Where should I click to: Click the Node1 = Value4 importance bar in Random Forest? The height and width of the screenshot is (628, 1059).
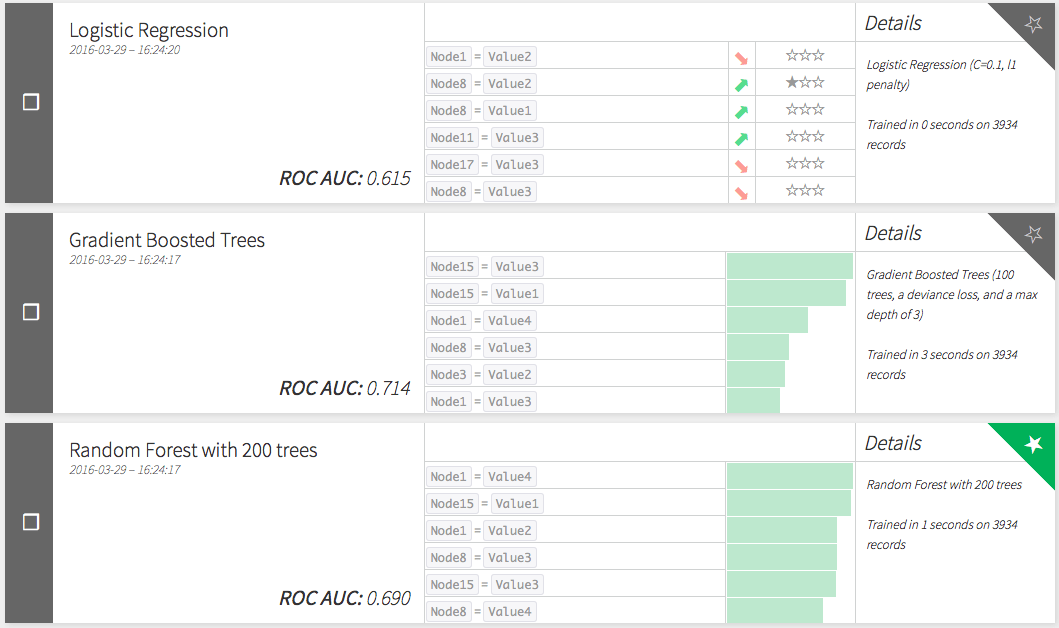pyautogui.click(x=790, y=476)
